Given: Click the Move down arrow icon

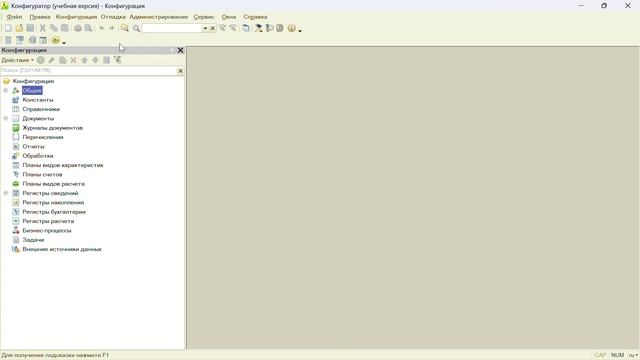Looking at the screenshot, I should click(x=95, y=60).
